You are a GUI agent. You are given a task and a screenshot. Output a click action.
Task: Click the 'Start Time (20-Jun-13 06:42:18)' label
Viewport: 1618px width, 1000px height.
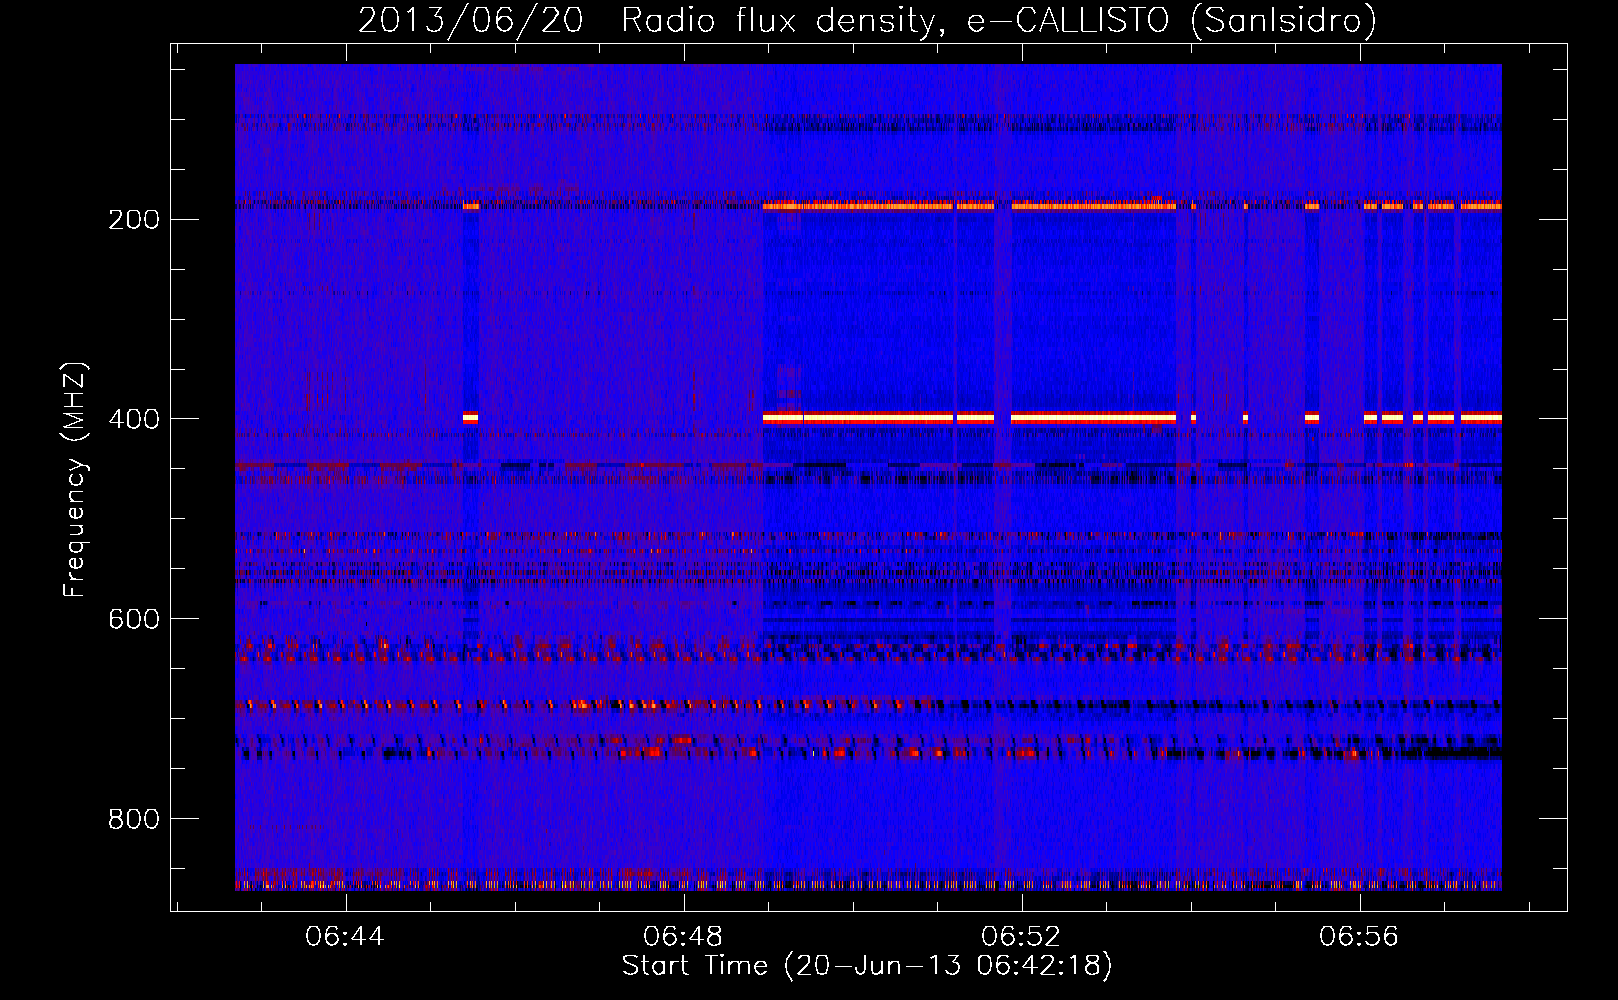click(x=867, y=966)
